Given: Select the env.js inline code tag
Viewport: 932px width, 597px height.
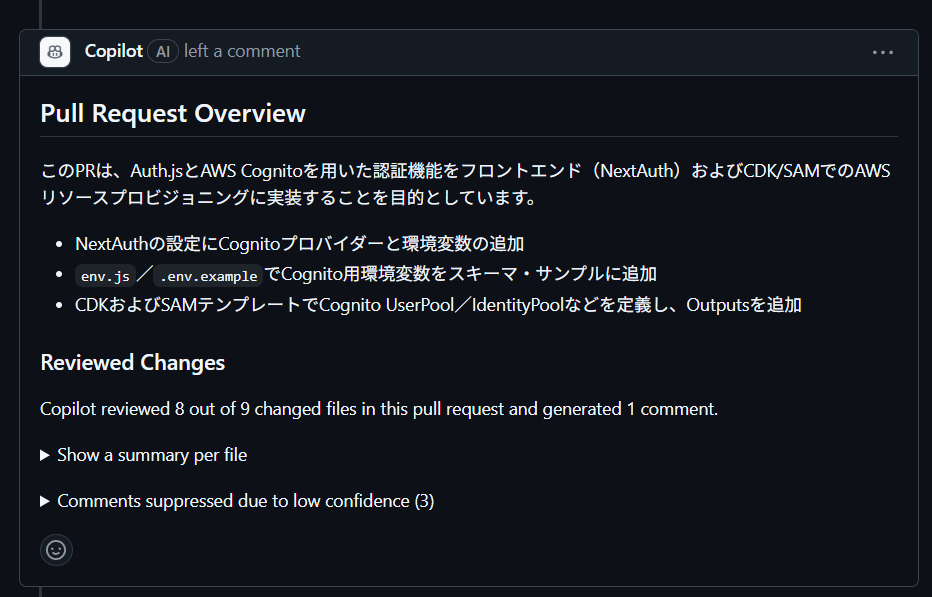Looking at the screenshot, I should tap(105, 276).
